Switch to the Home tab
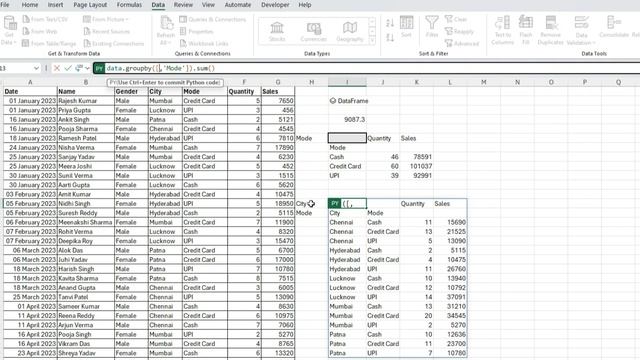This screenshot has height=360, width=640. click(30, 5)
